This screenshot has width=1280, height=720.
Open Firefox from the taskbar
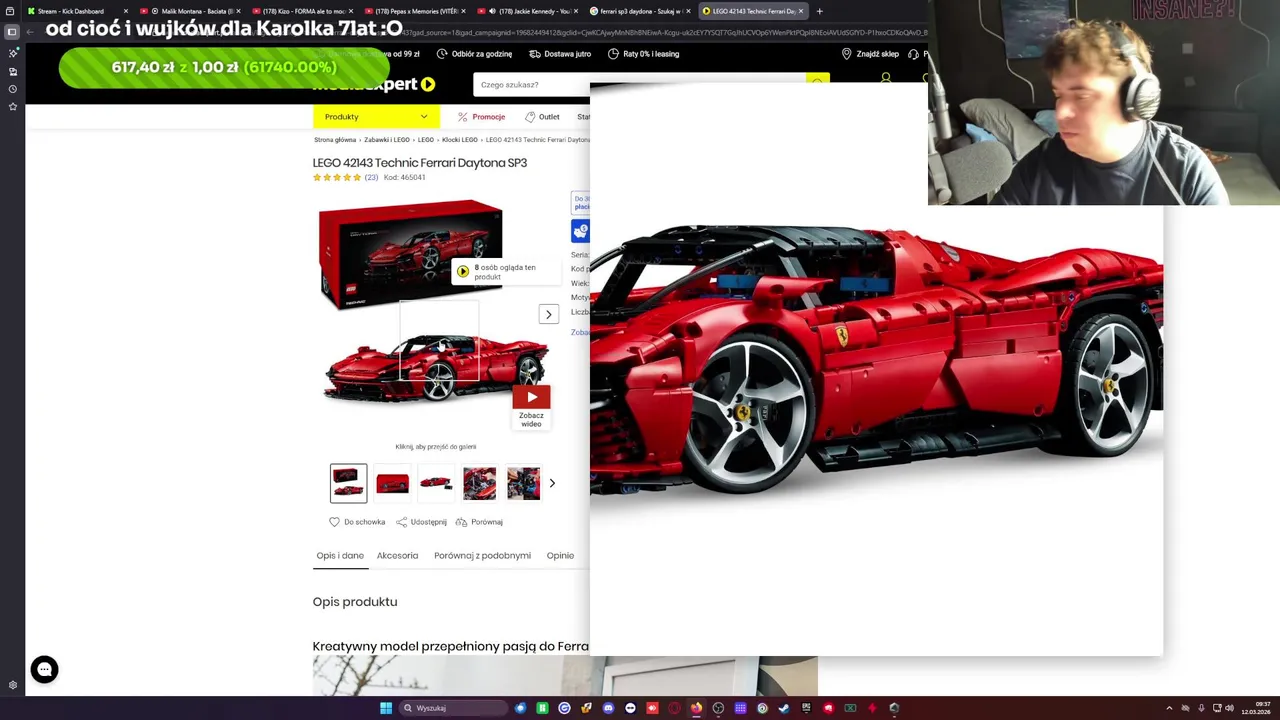[696, 708]
